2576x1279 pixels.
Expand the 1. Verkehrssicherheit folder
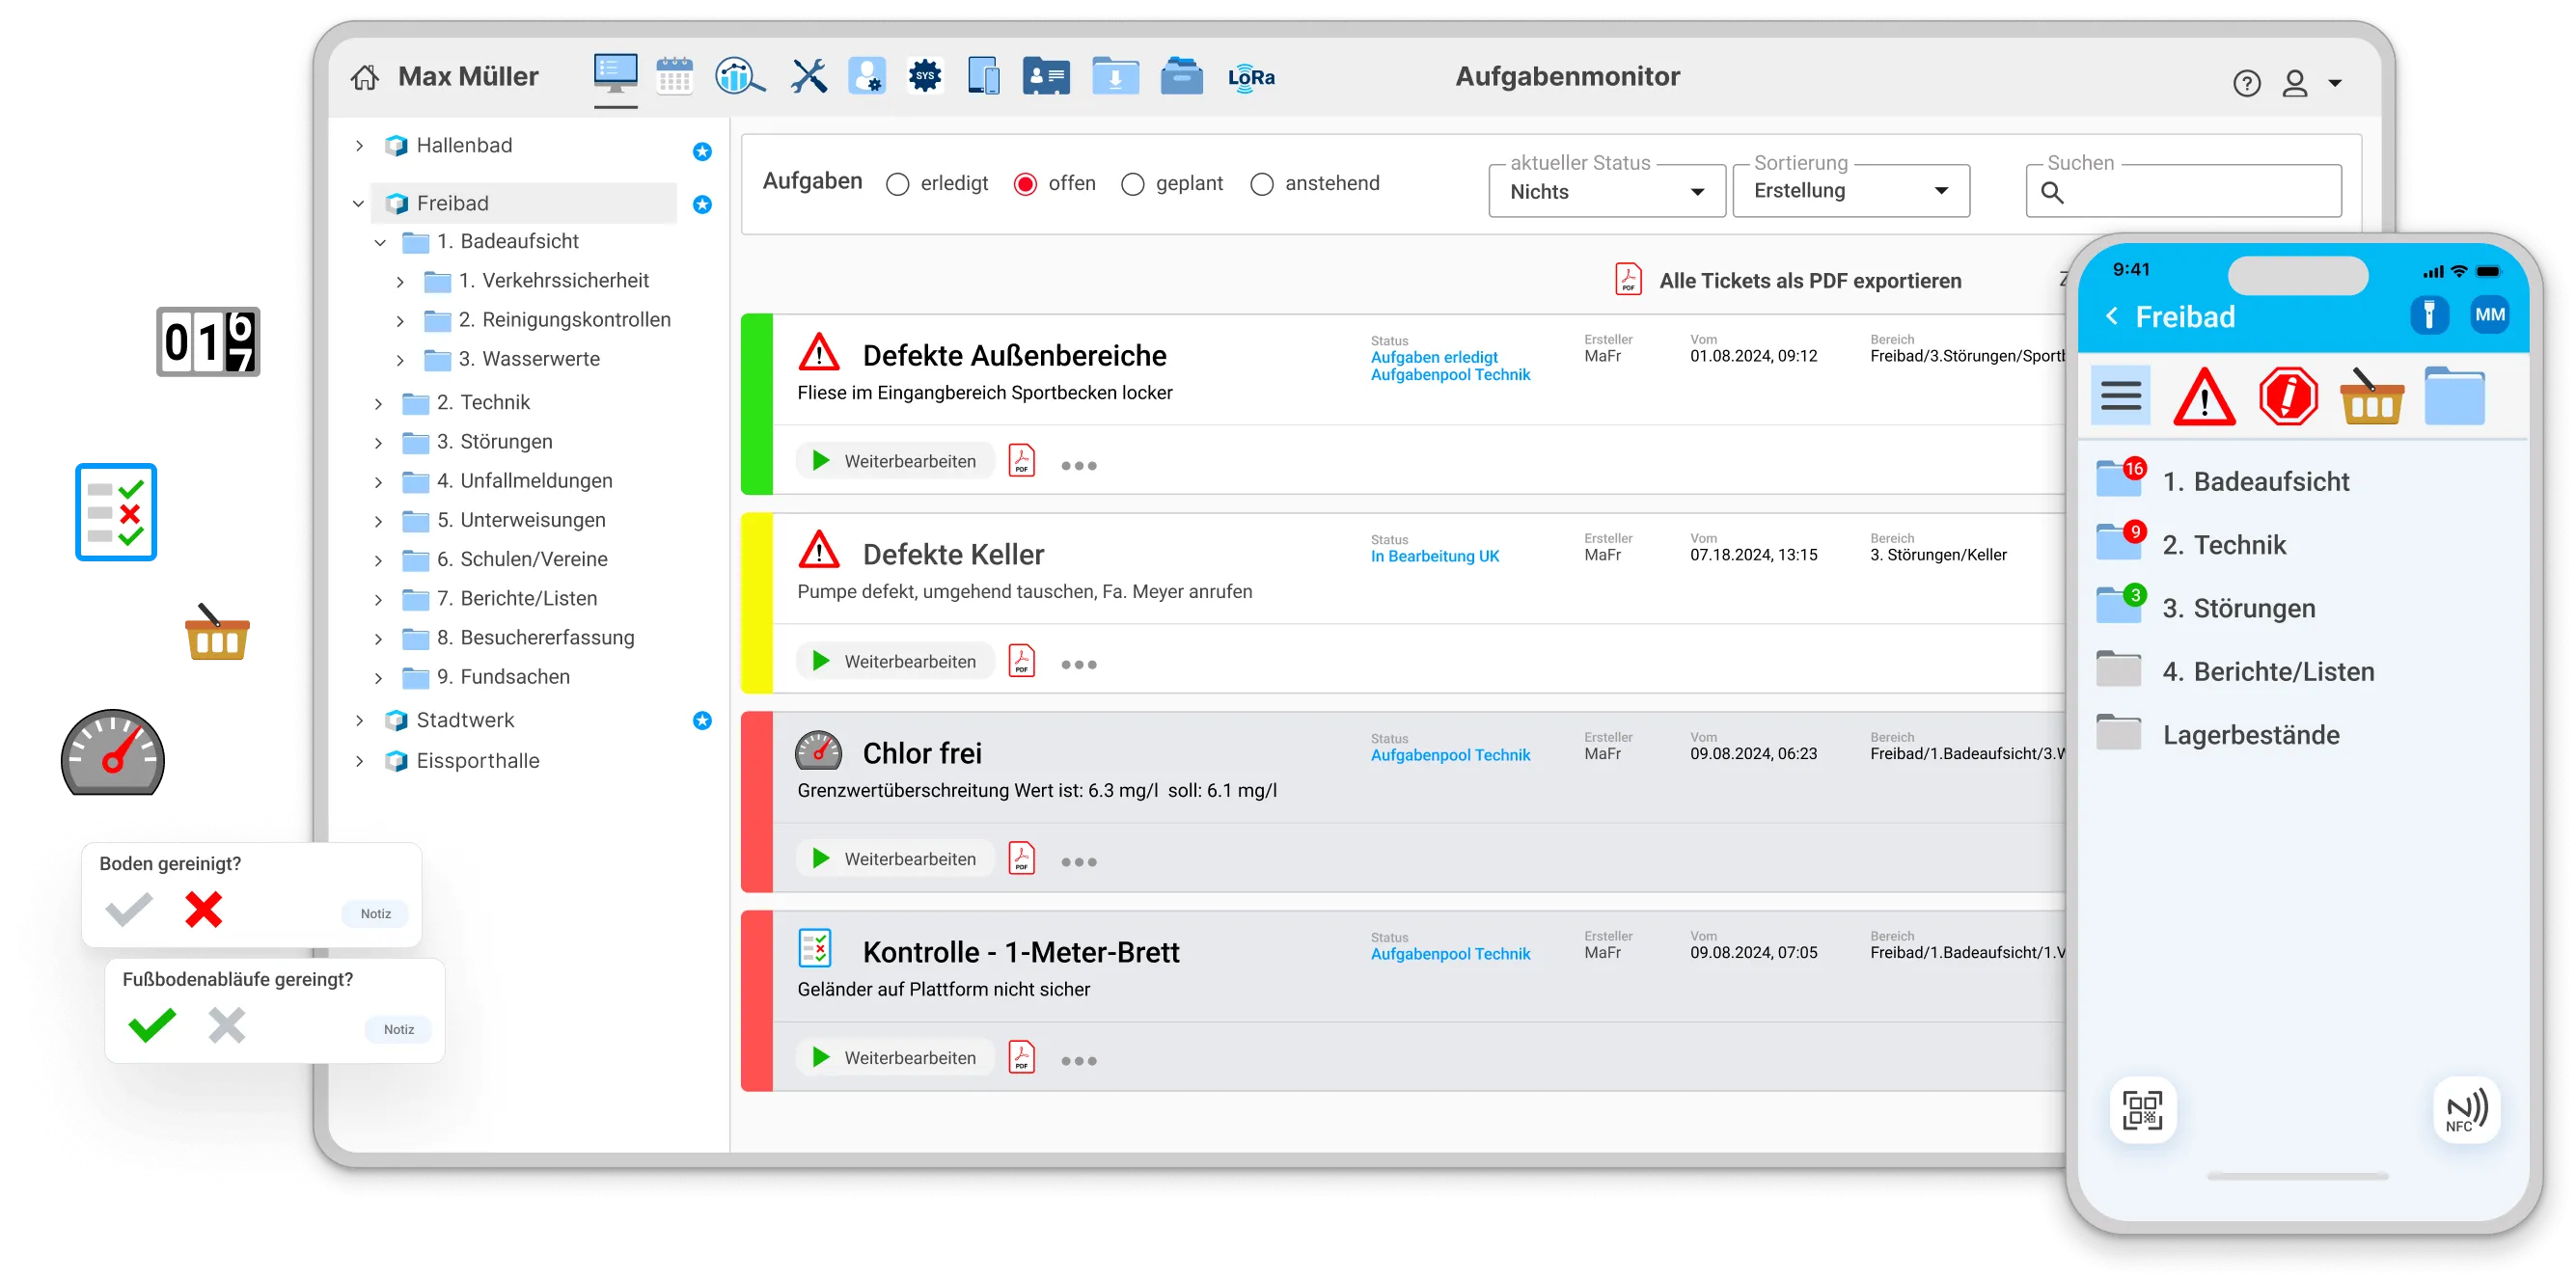tap(400, 282)
